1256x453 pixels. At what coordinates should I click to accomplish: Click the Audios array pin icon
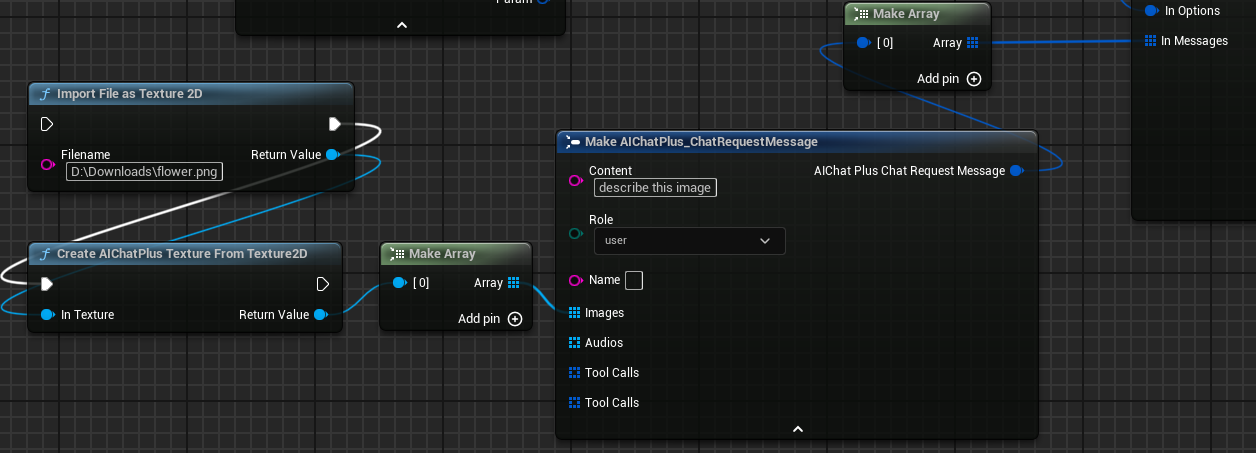[574, 343]
